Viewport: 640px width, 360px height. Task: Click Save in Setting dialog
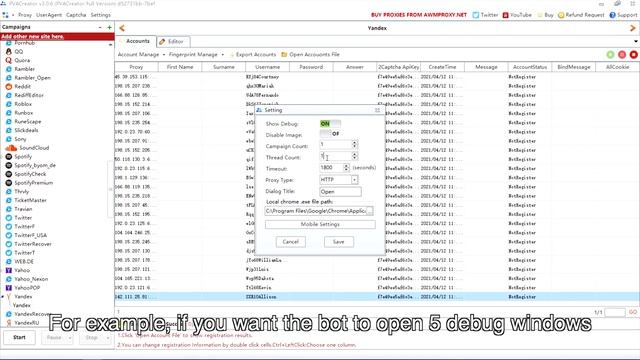pos(338,242)
